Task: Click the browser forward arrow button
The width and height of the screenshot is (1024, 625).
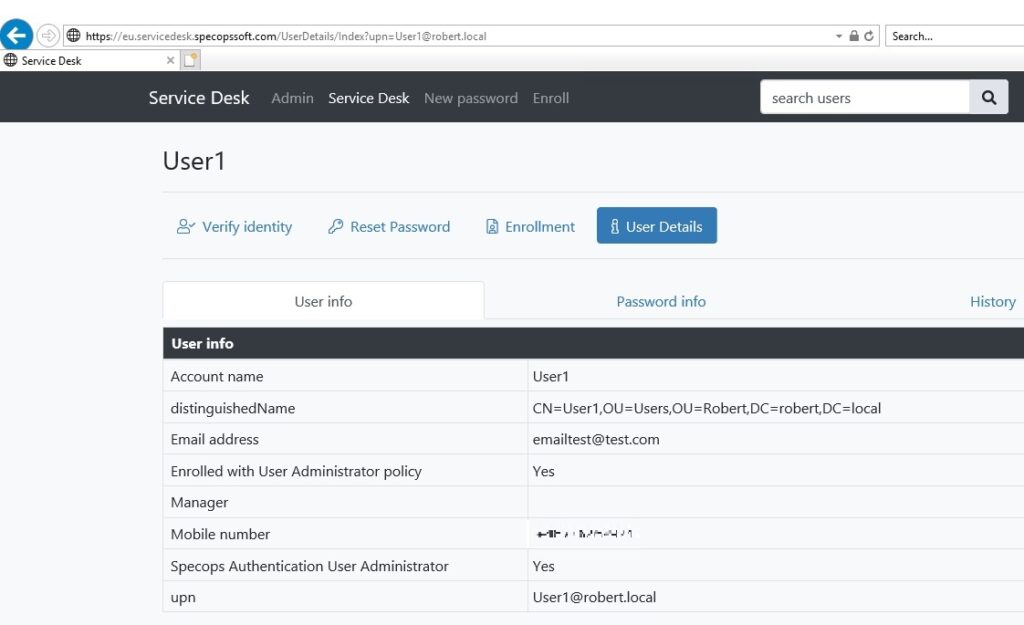Action: coord(48,35)
